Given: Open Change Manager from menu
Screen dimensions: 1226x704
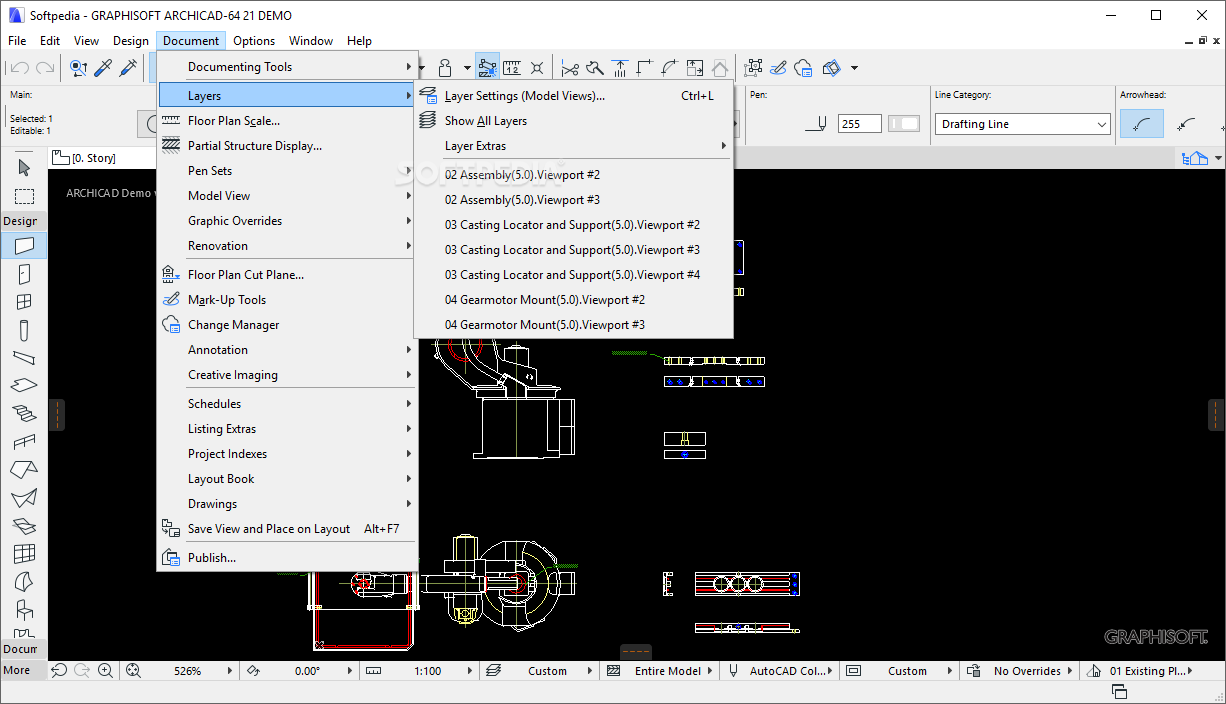Looking at the screenshot, I should 287,325.
